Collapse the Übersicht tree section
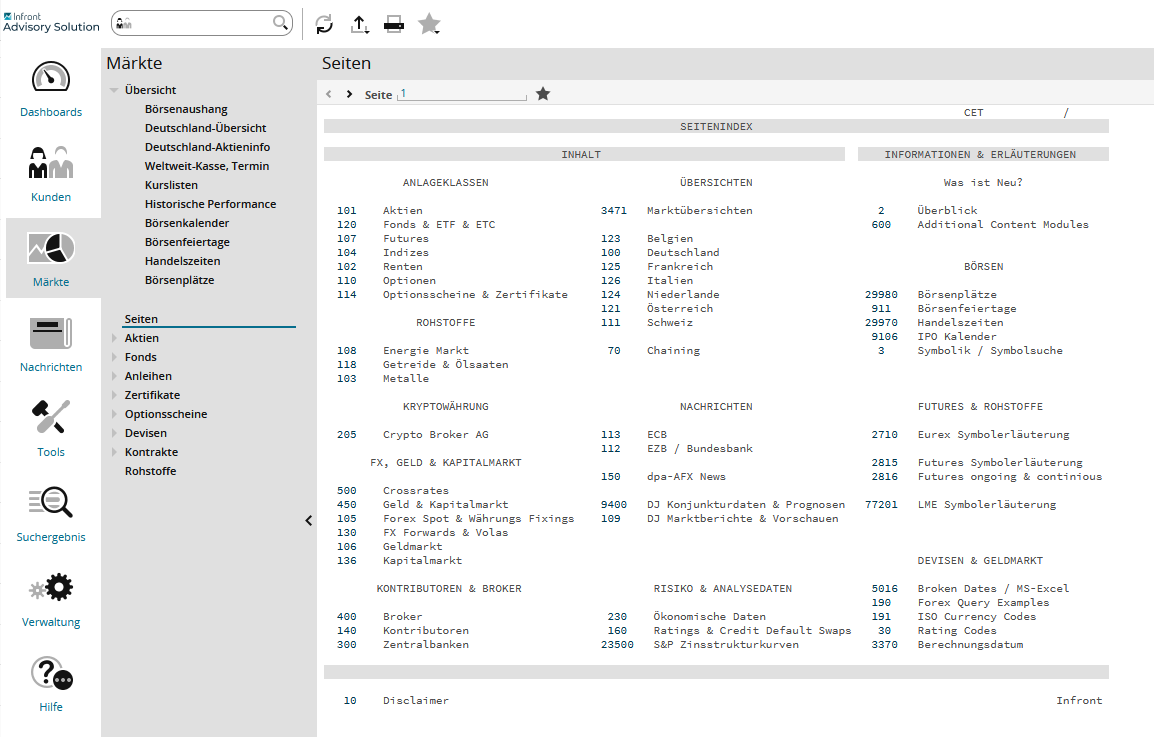The image size is (1154, 737). pos(114,91)
